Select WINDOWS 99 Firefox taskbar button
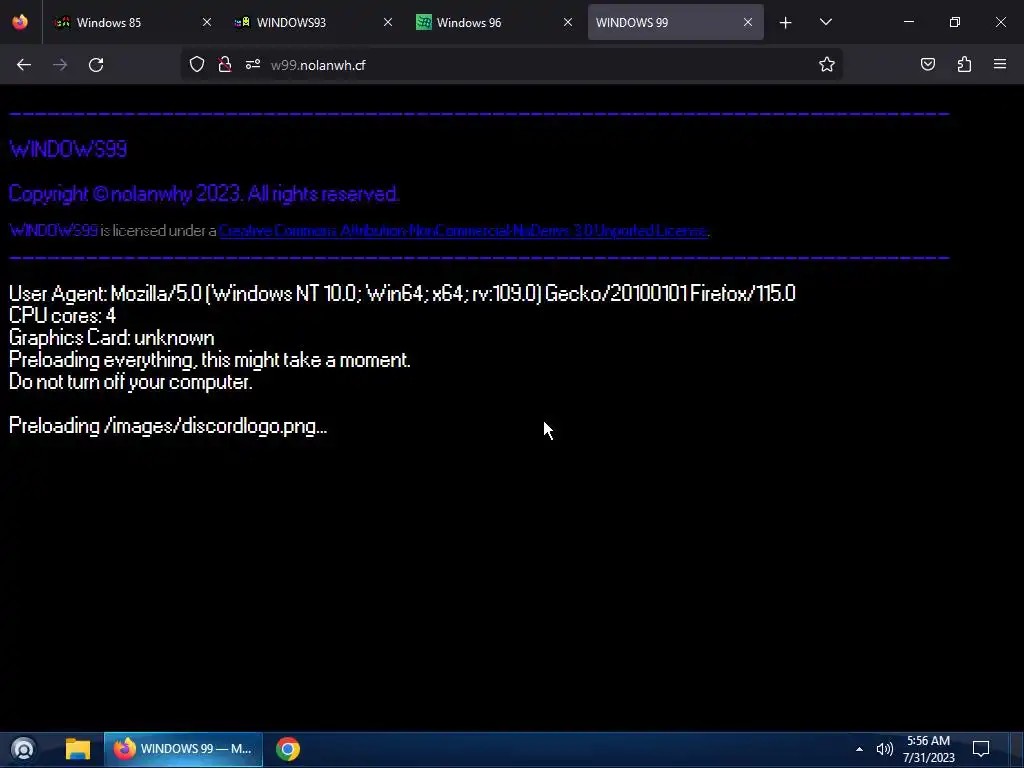 [x=184, y=749]
